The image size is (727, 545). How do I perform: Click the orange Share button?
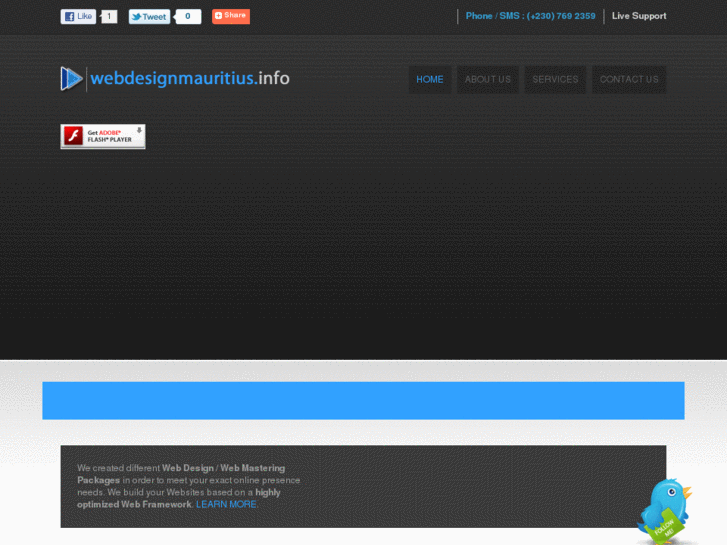click(231, 16)
